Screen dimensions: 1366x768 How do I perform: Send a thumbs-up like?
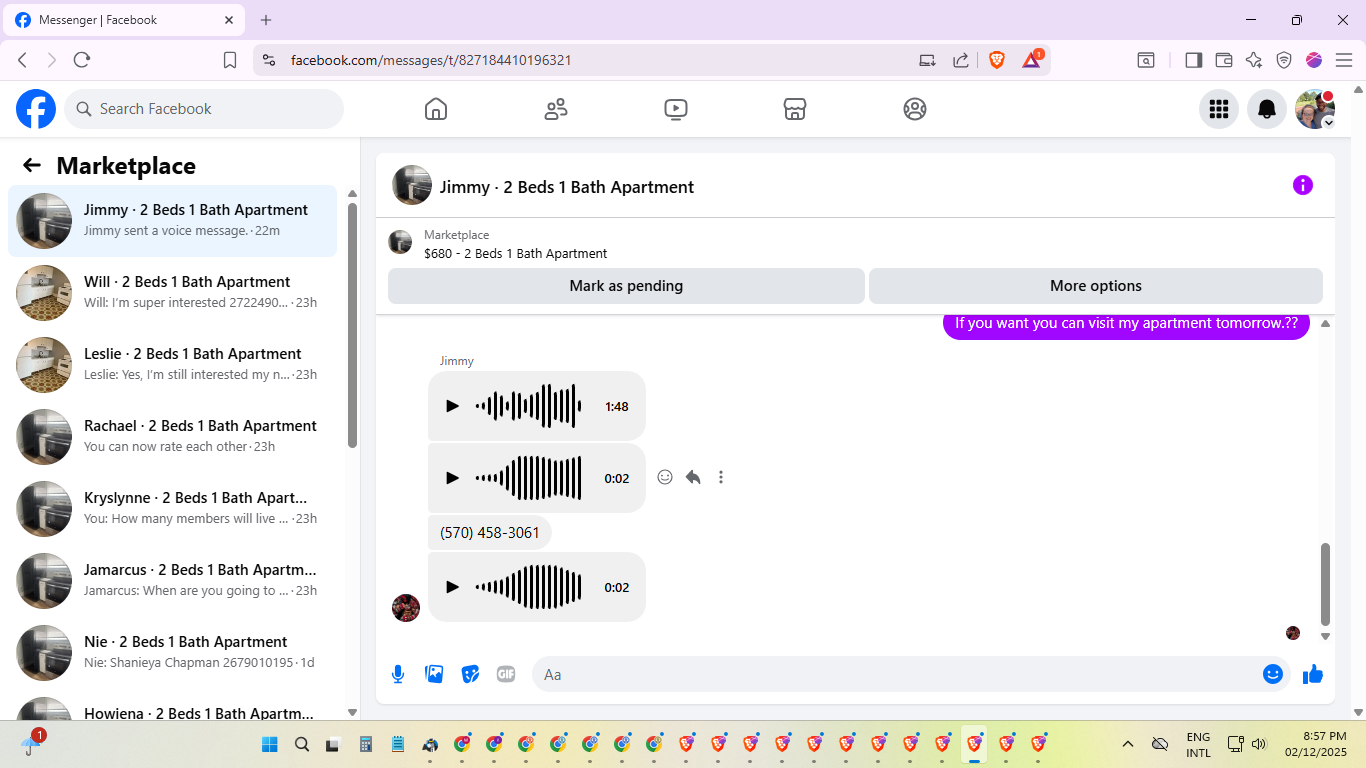point(1313,674)
